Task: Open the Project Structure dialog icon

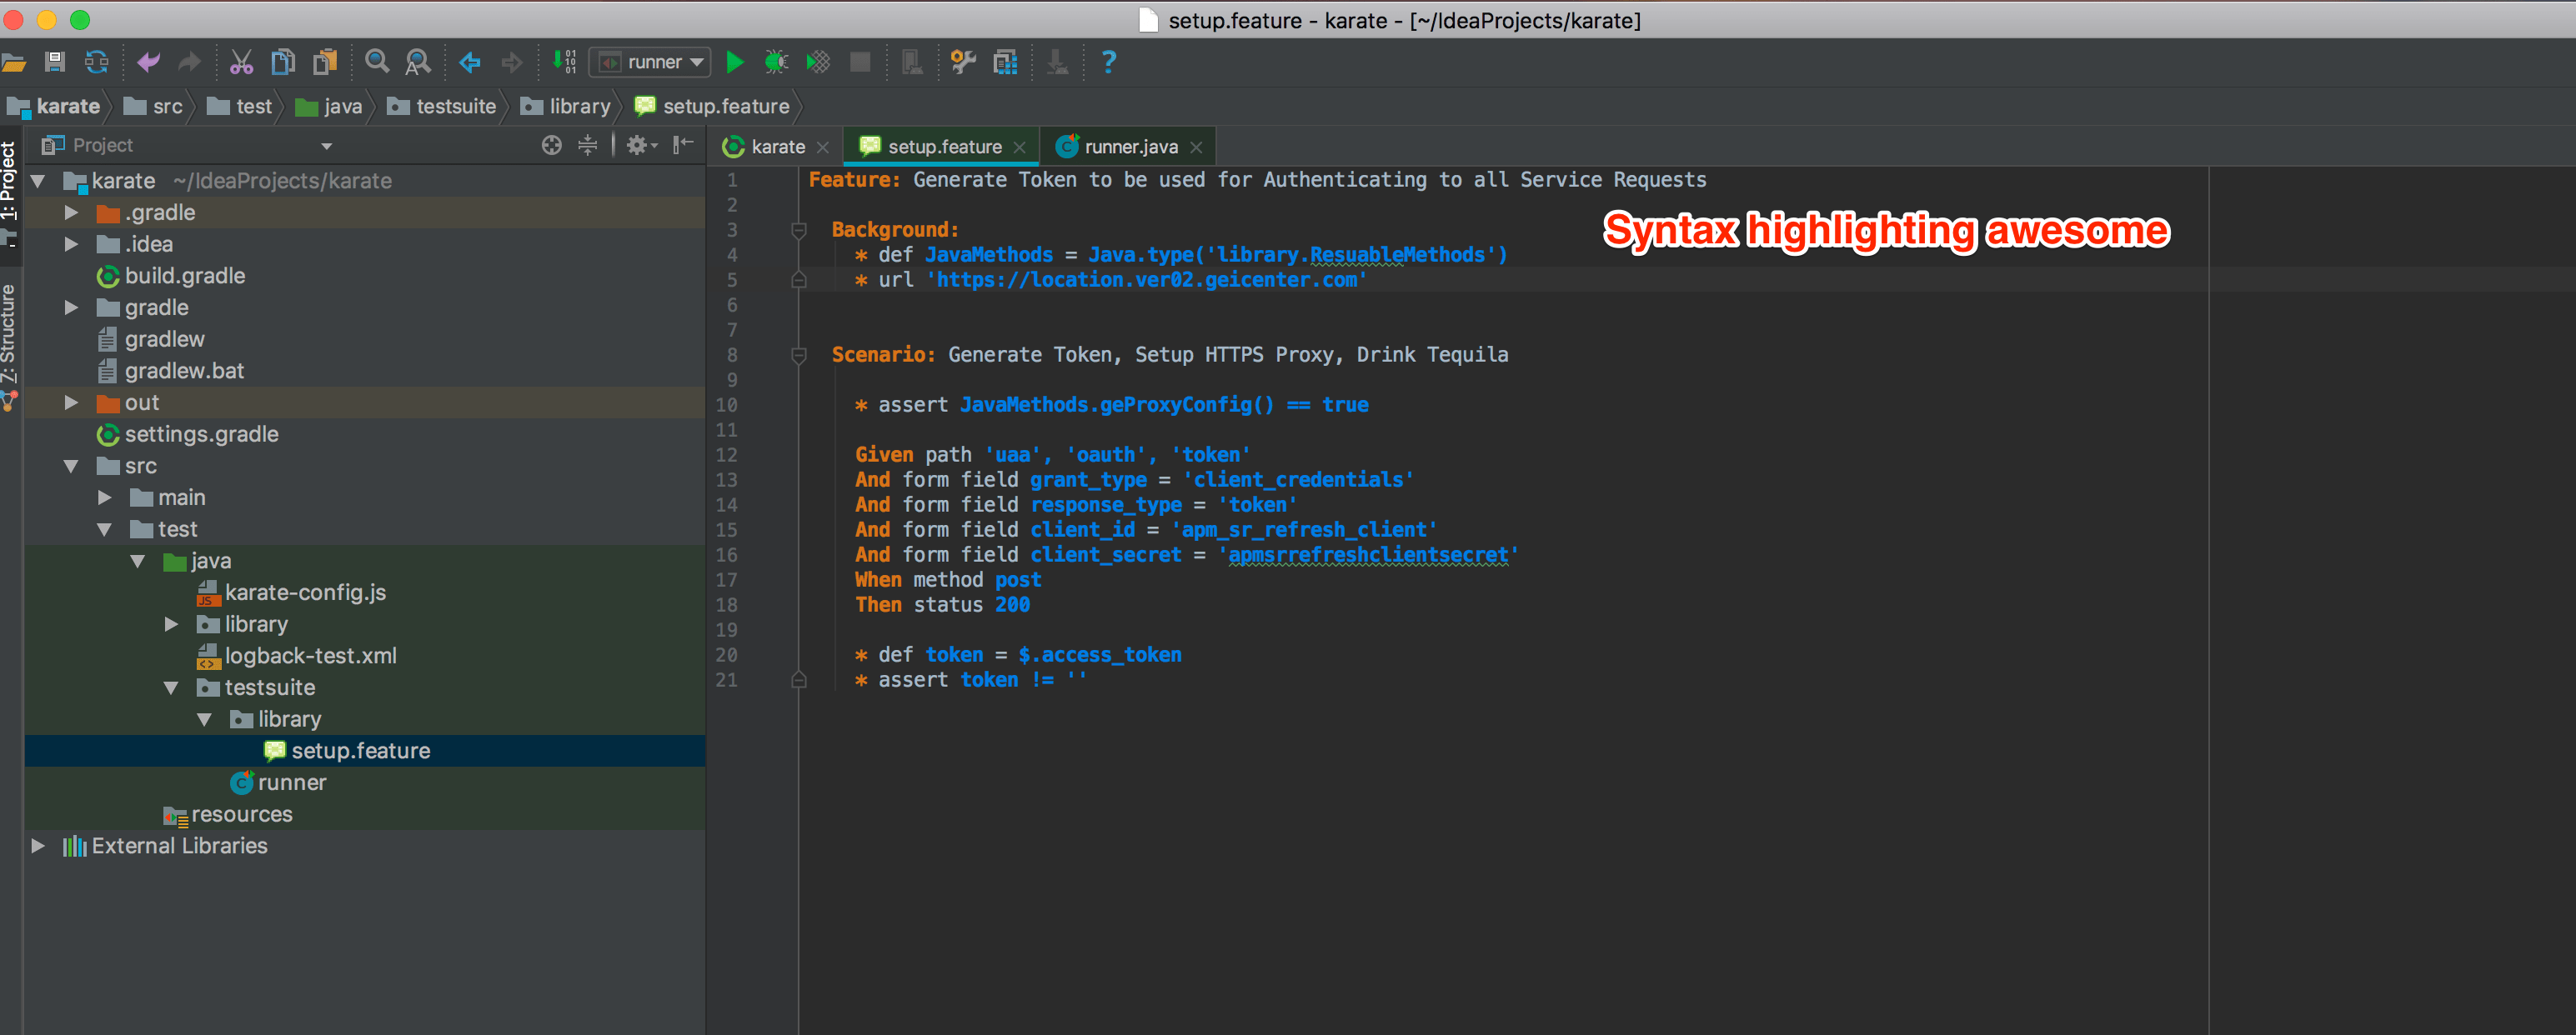Action: [x=1005, y=62]
